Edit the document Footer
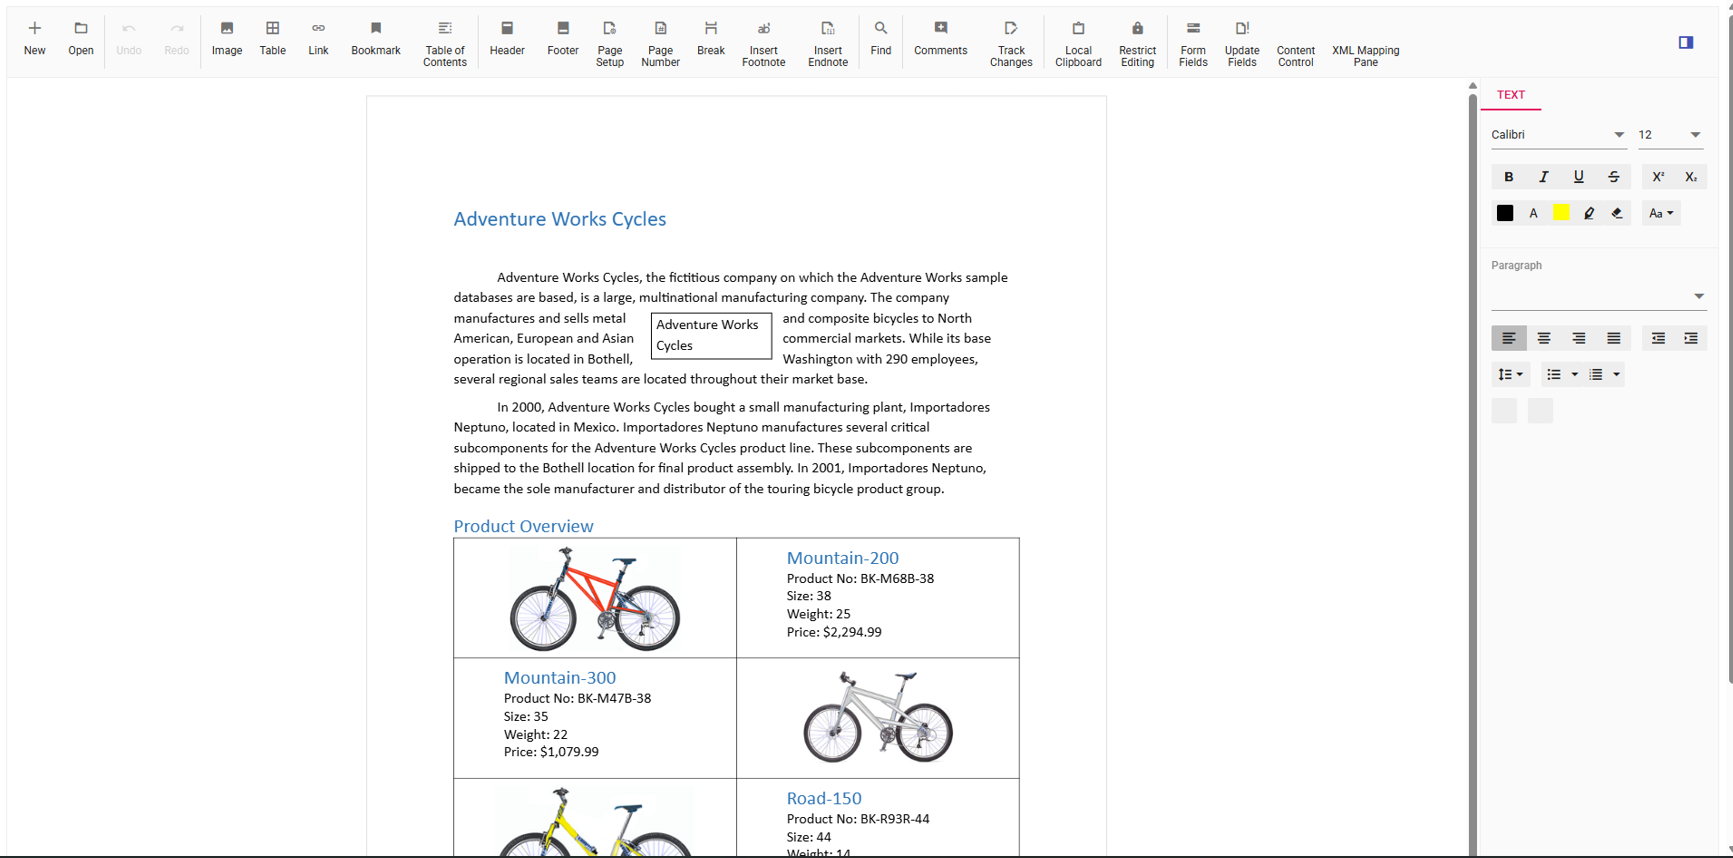Viewport: 1733px width, 858px height. pyautogui.click(x=563, y=39)
